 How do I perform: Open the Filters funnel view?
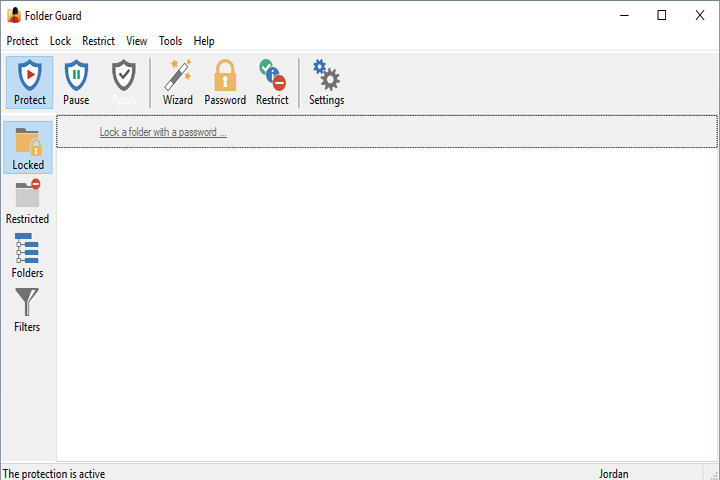tap(27, 310)
